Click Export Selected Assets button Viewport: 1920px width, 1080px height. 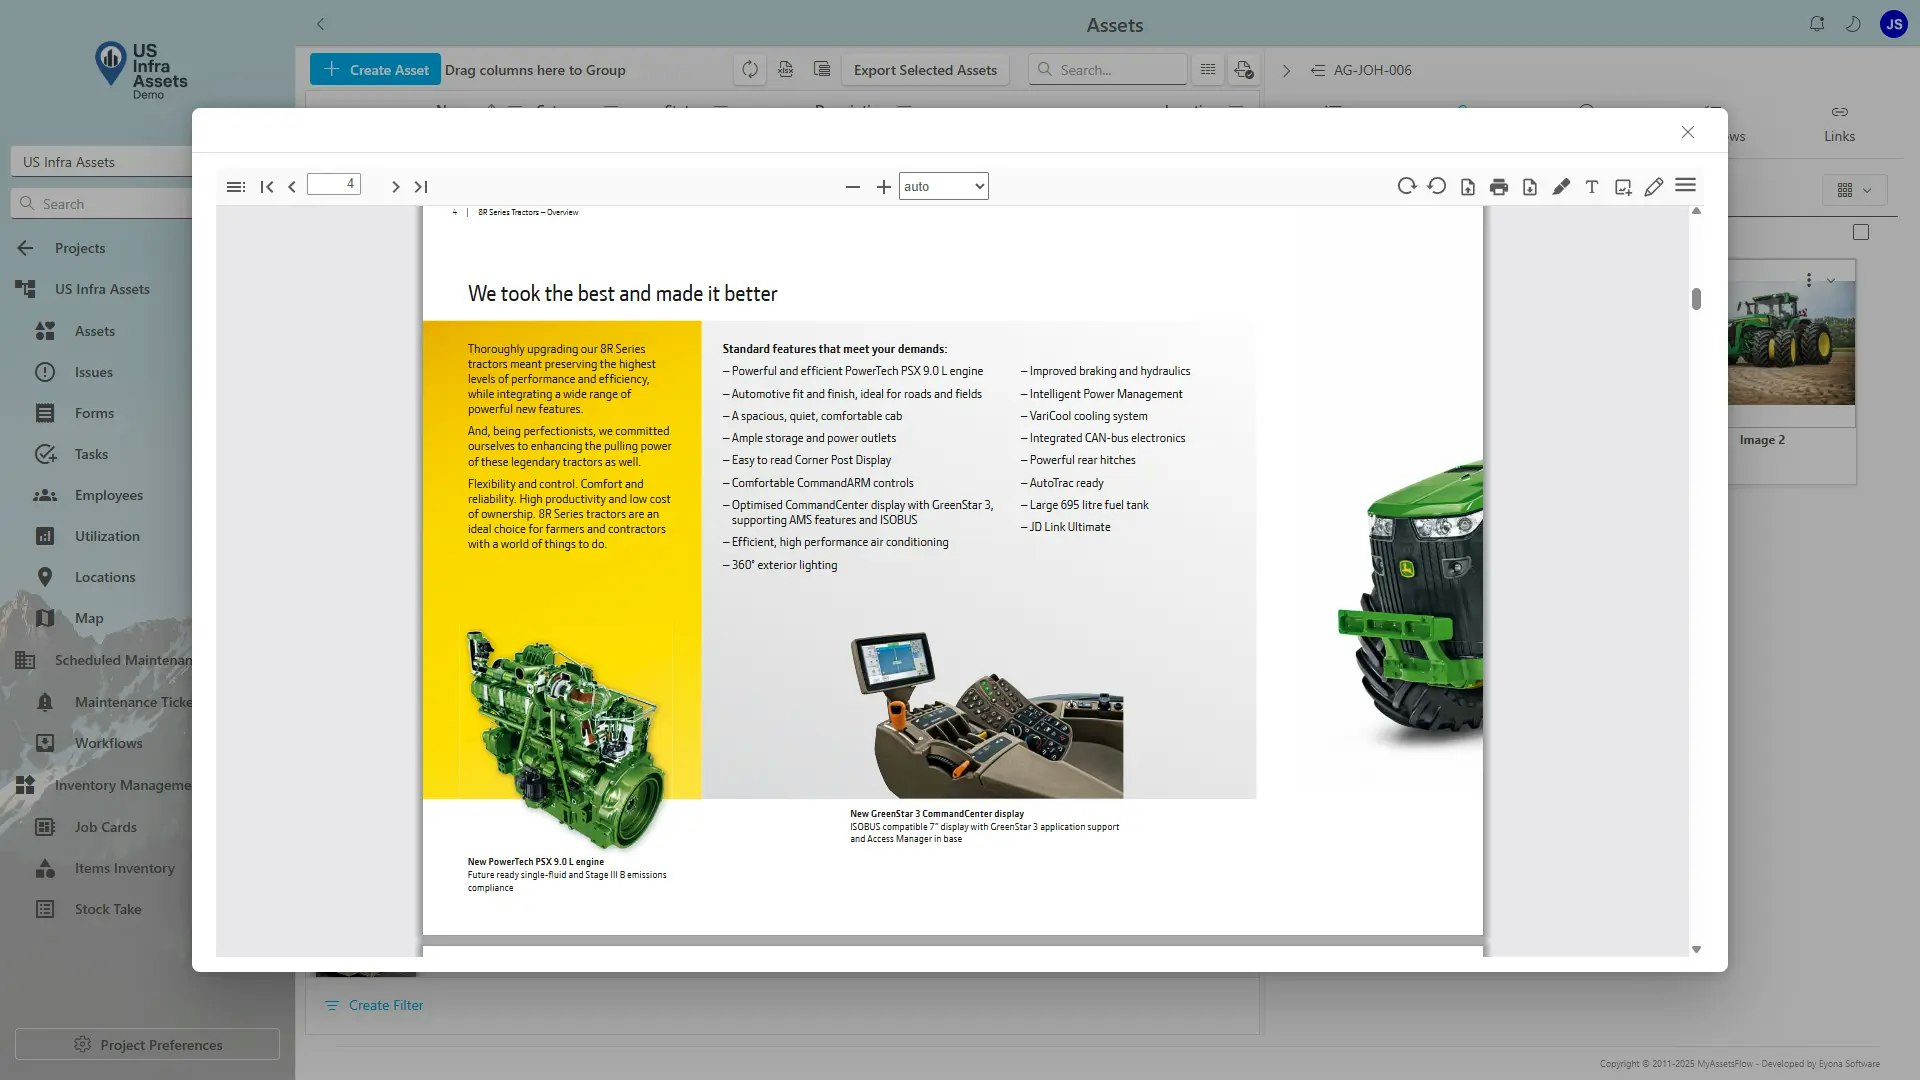[925, 70]
